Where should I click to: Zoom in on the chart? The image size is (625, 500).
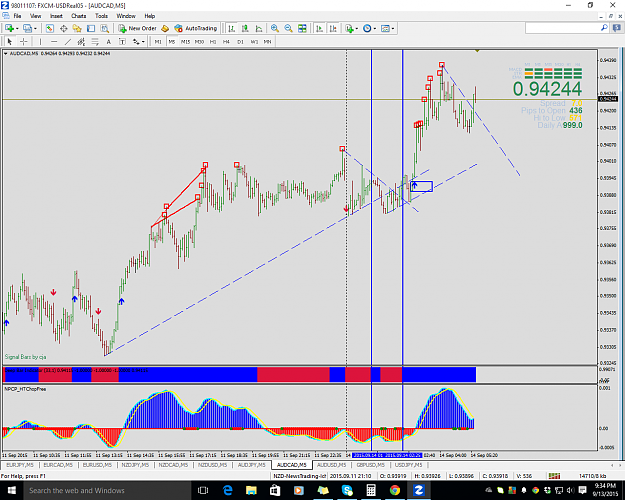tap(275, 28)
